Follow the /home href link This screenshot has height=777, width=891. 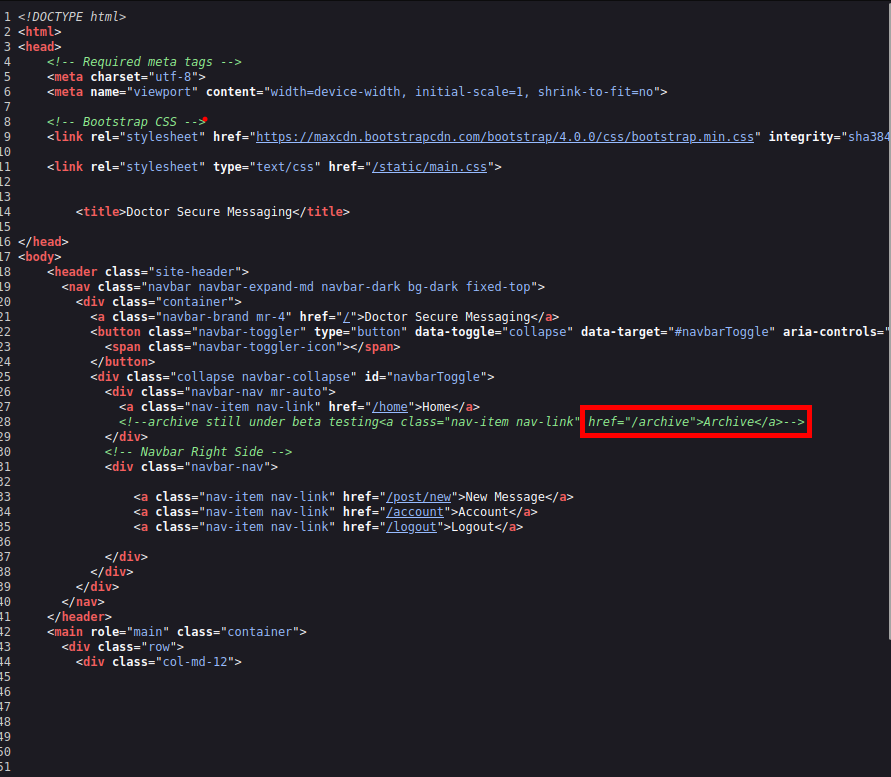[390, 407]
